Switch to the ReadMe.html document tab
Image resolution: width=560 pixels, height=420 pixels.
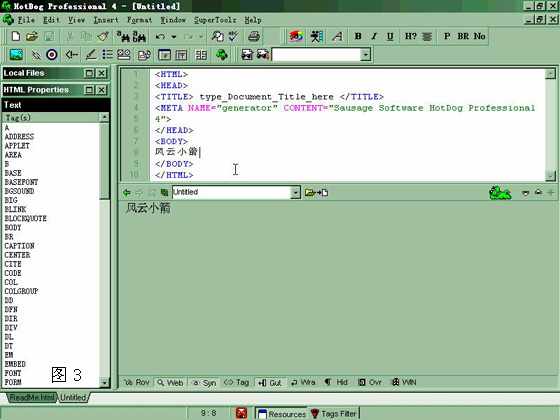[x=32, y=397]
